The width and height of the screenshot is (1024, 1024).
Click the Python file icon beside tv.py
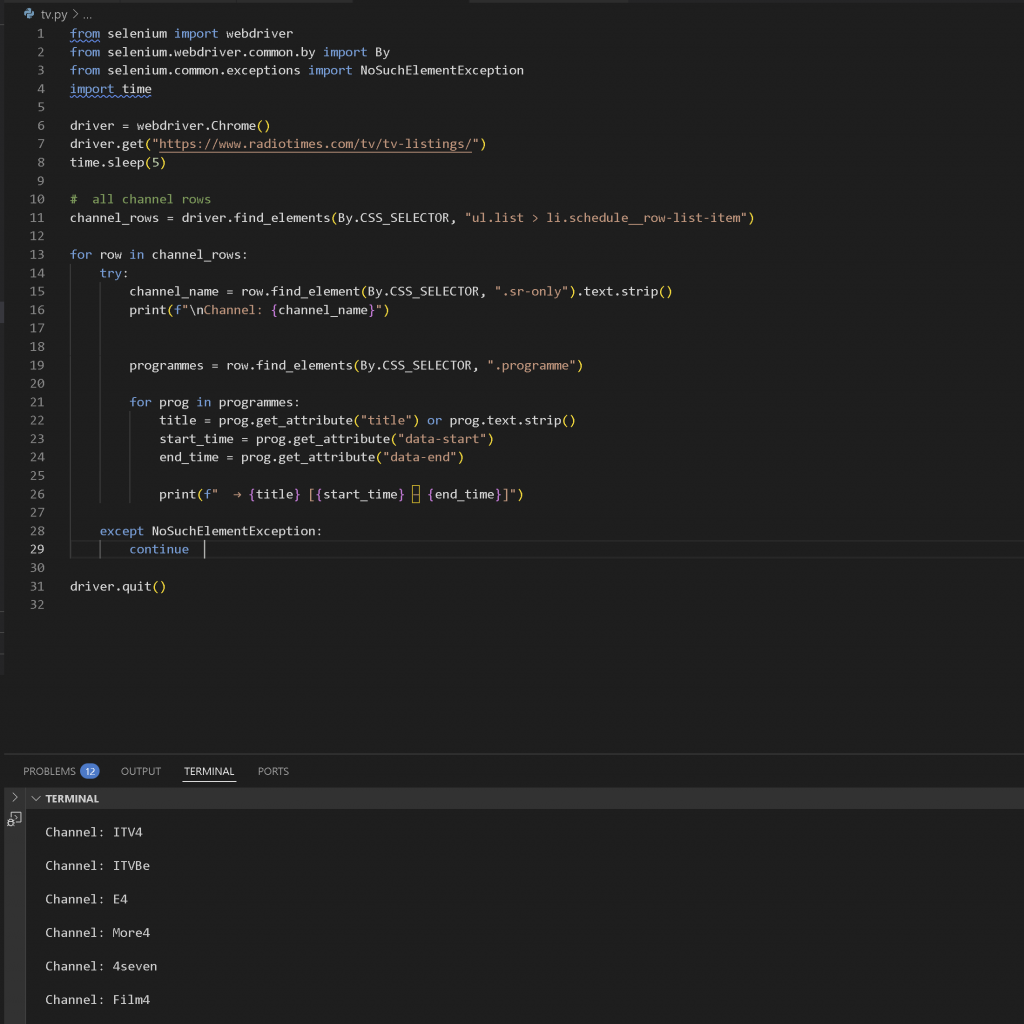click(29, 14)
